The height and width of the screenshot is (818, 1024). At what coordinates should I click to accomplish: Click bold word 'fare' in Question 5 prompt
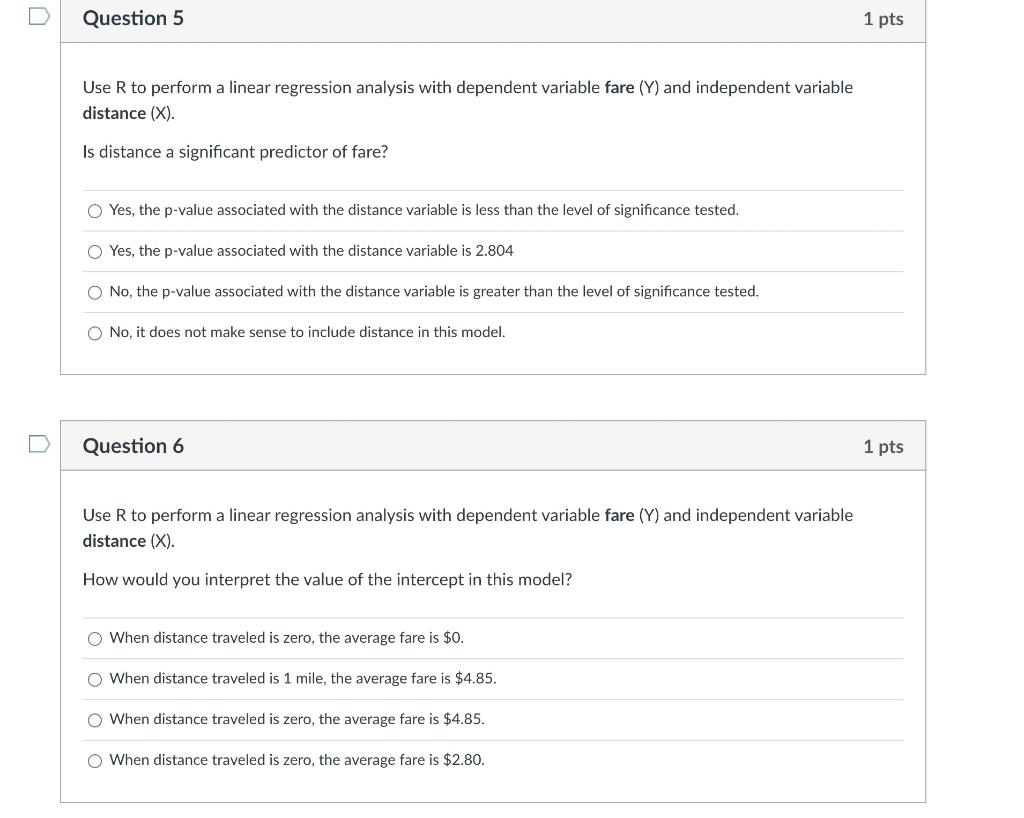pyautogui.click(x=619, y=88)
